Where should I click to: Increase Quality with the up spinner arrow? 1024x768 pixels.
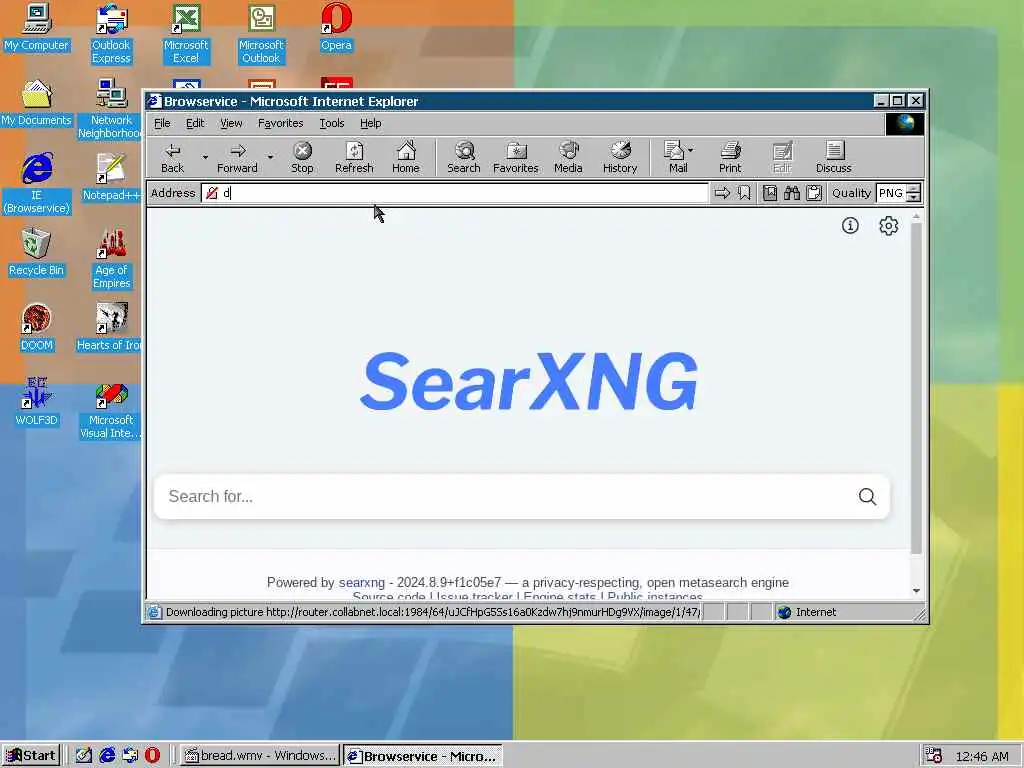[914, 189]
